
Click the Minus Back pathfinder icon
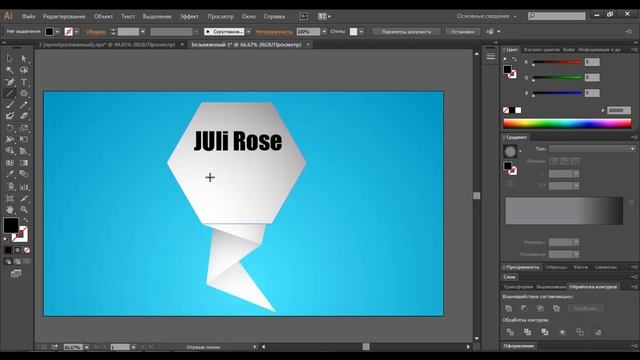tap(597, 332)
